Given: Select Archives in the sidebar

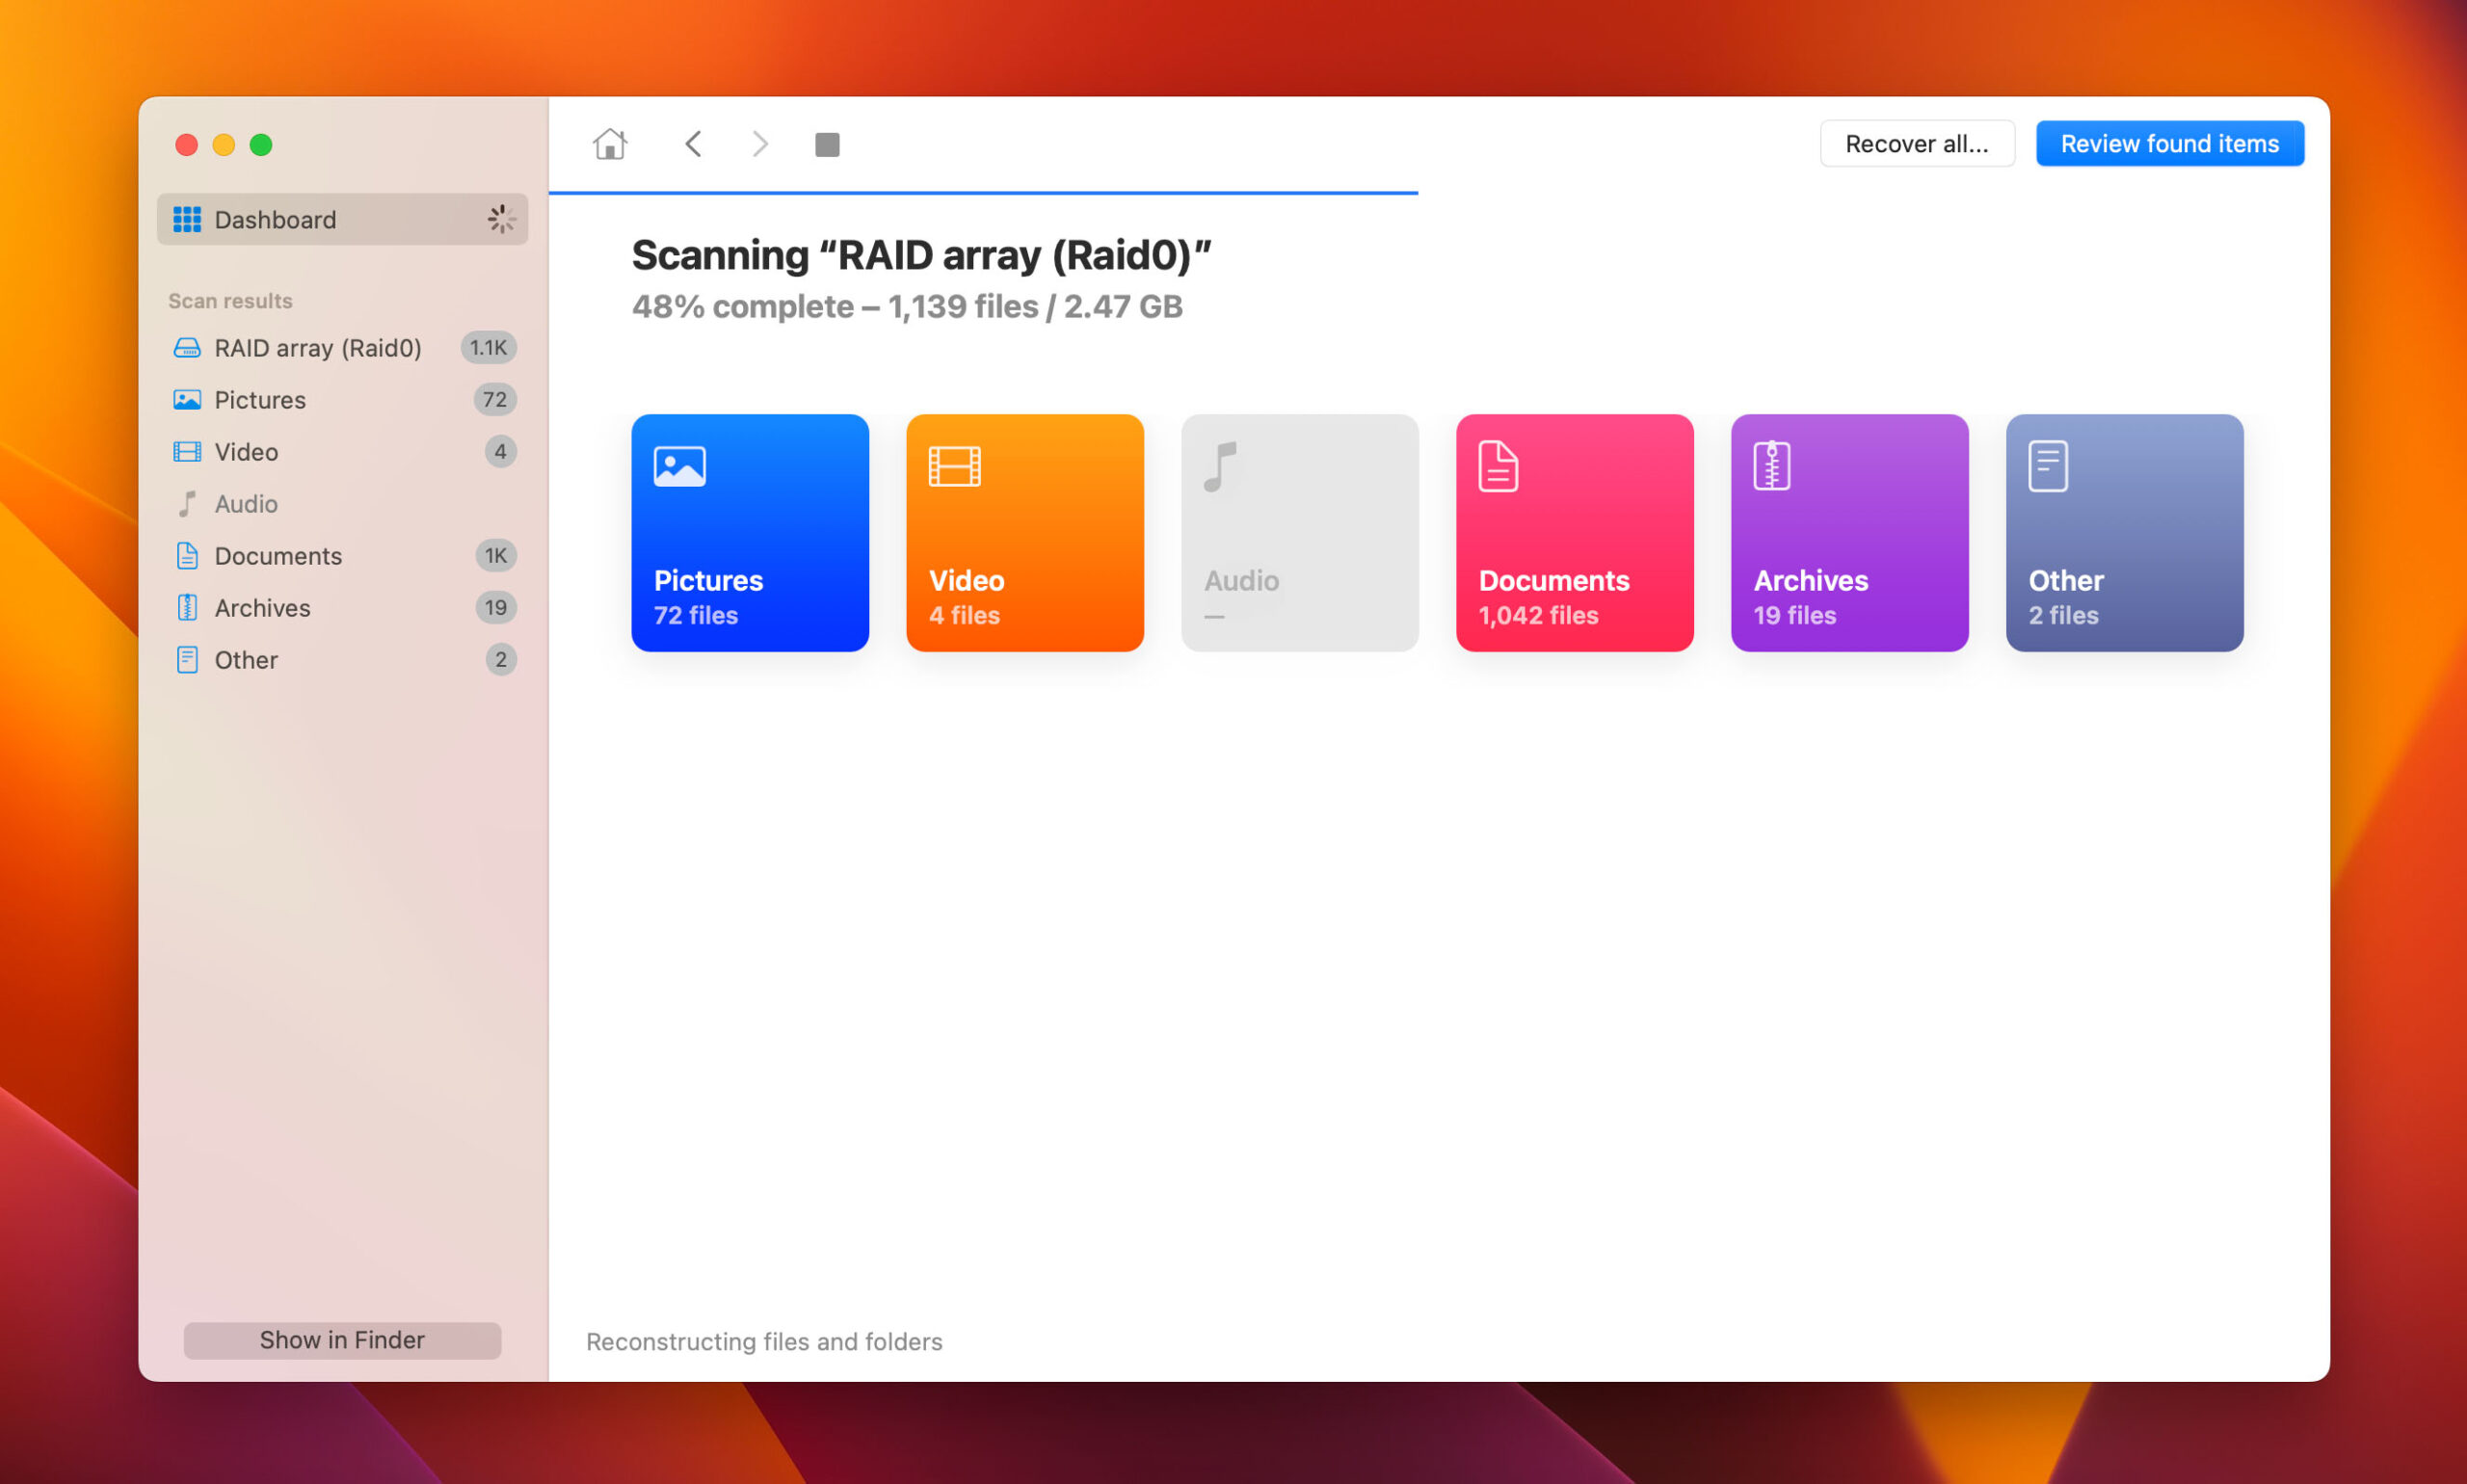Looking at the screenshot, I should (x=342, y=607).
